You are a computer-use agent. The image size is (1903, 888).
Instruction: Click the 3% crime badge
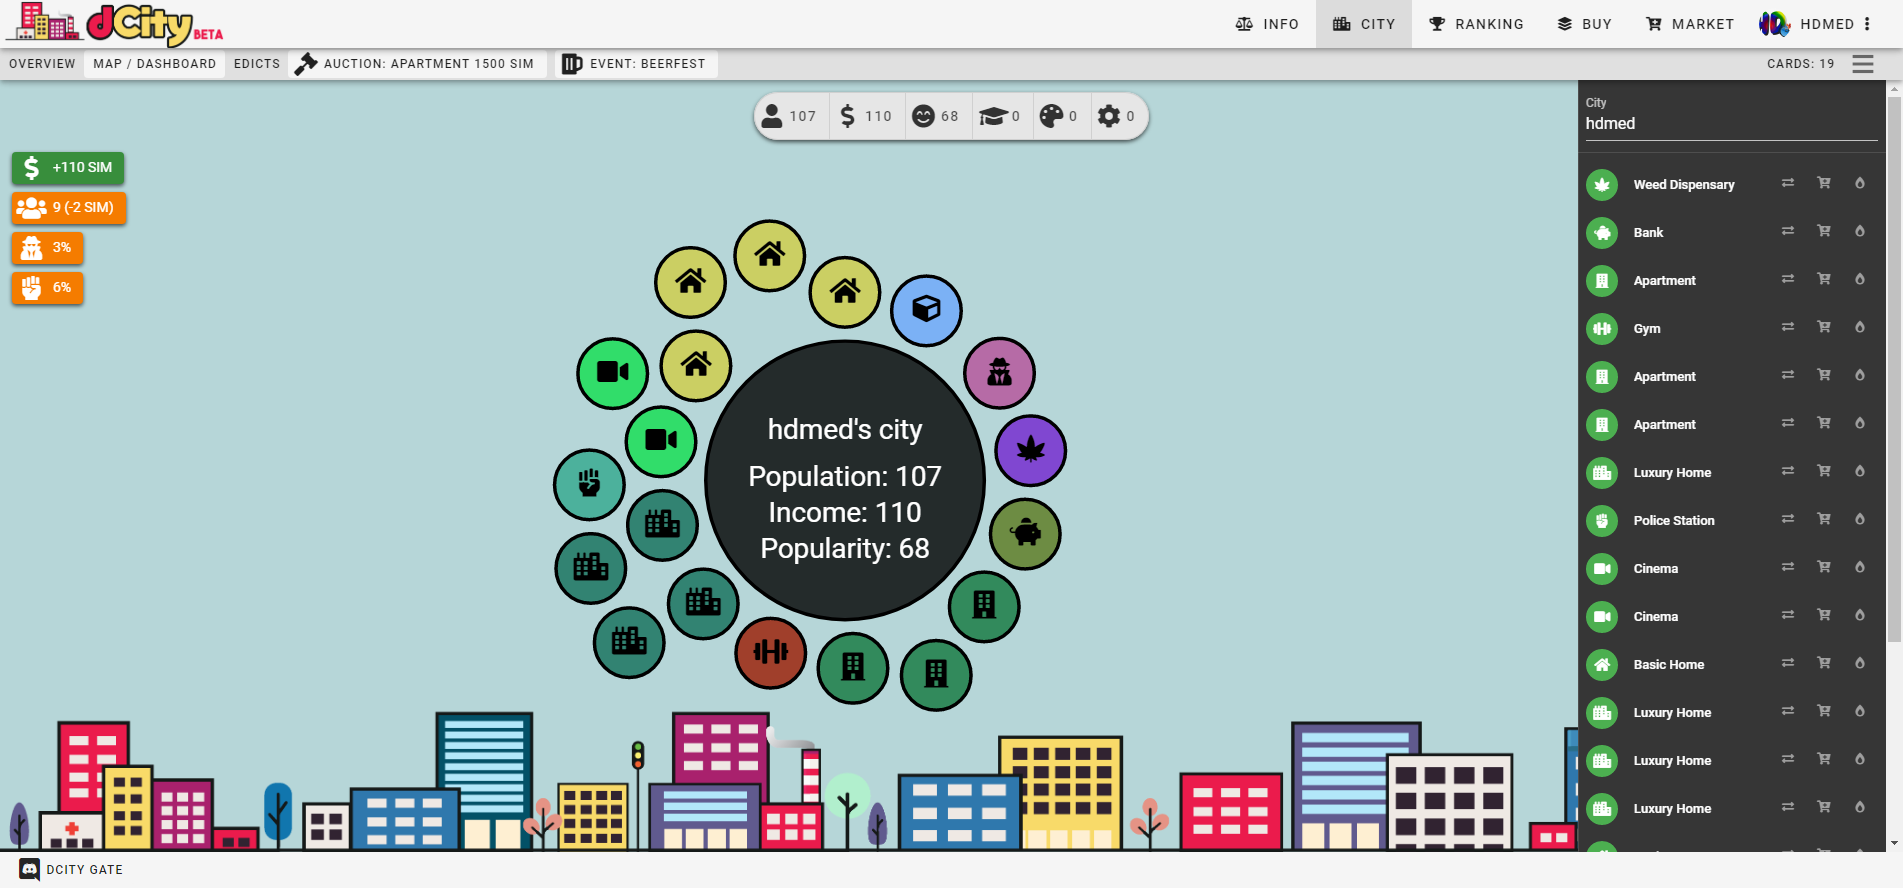click(47, 248)
